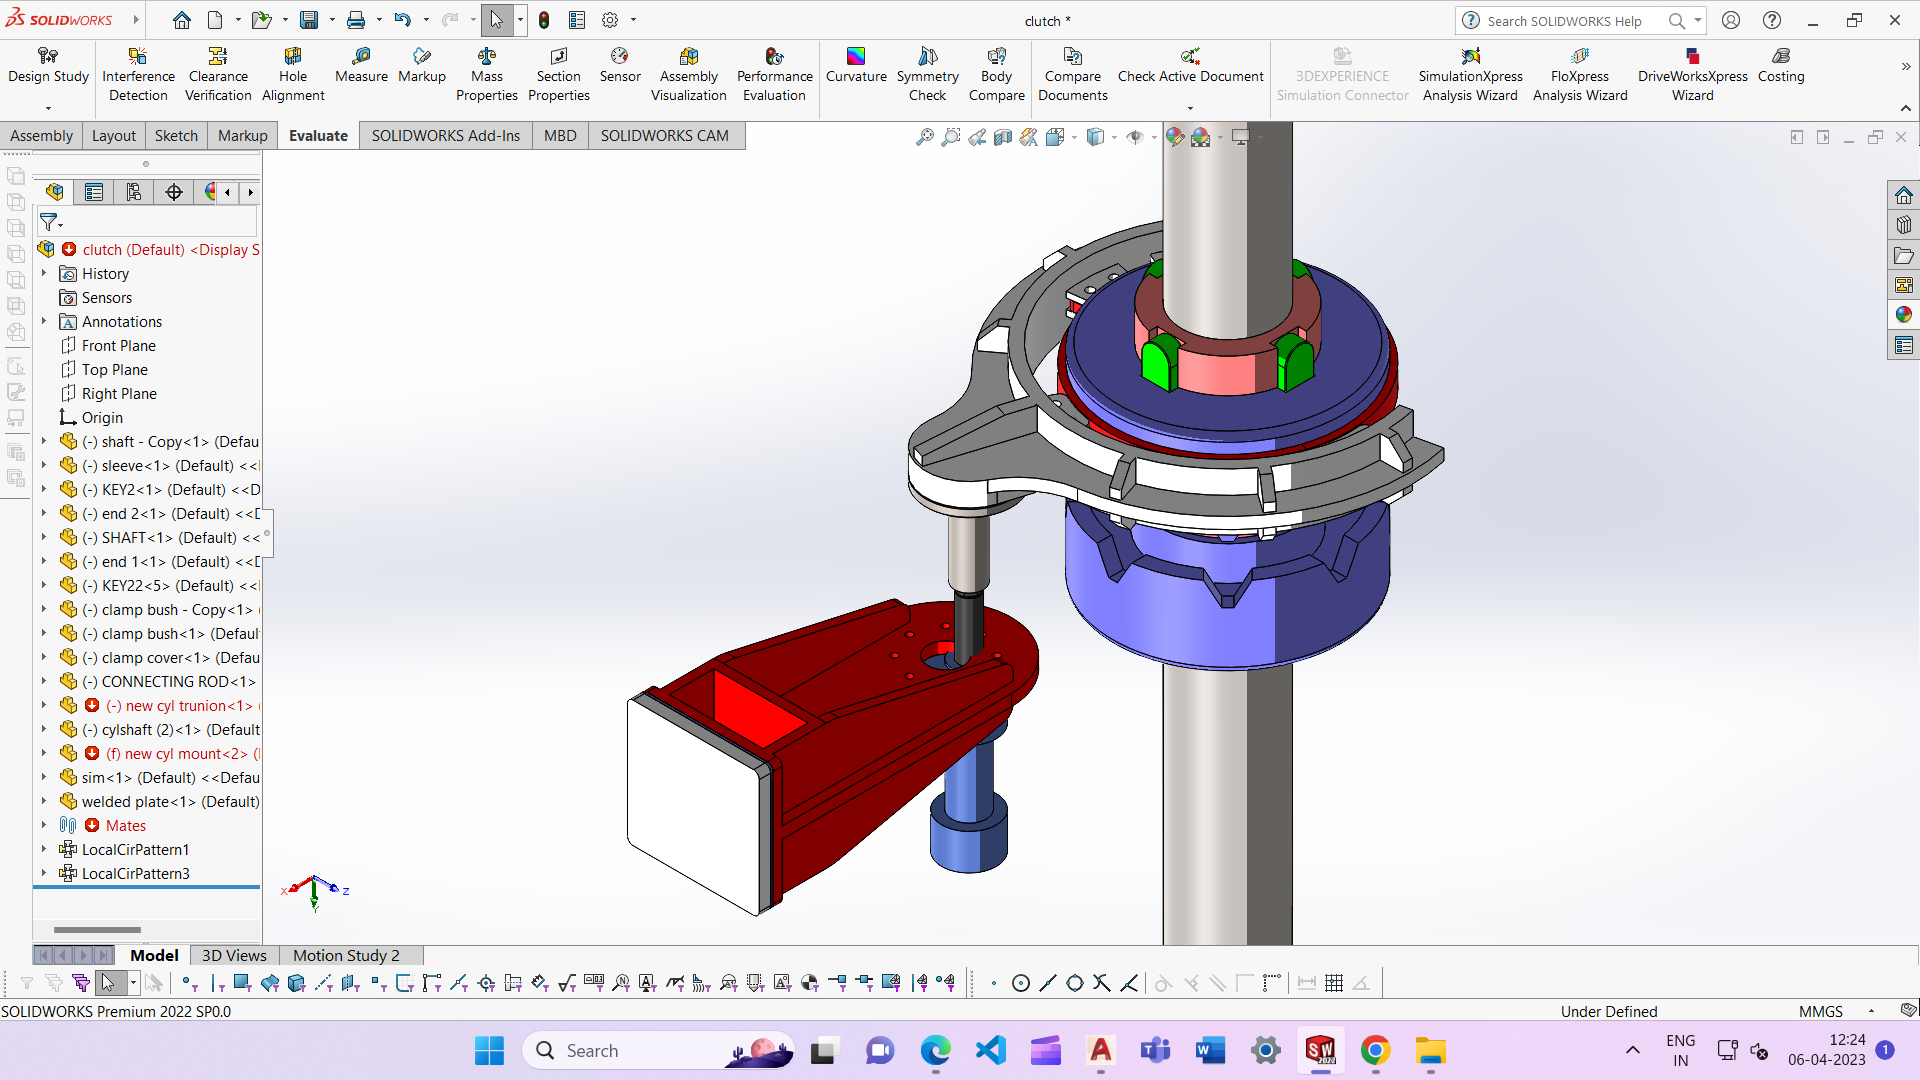This screenshot has height=1080, width=1920.
Task: Open the Interference Detection tool
Action: [138, 75]
